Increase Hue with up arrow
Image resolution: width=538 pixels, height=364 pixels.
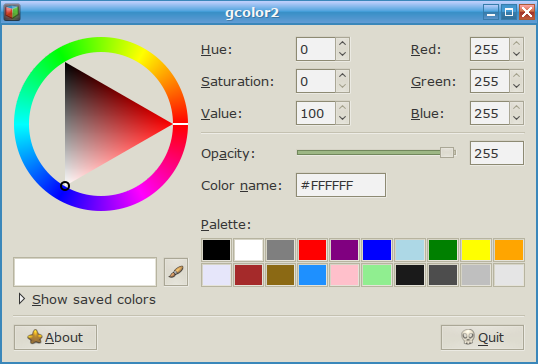[x=342, y=44]
